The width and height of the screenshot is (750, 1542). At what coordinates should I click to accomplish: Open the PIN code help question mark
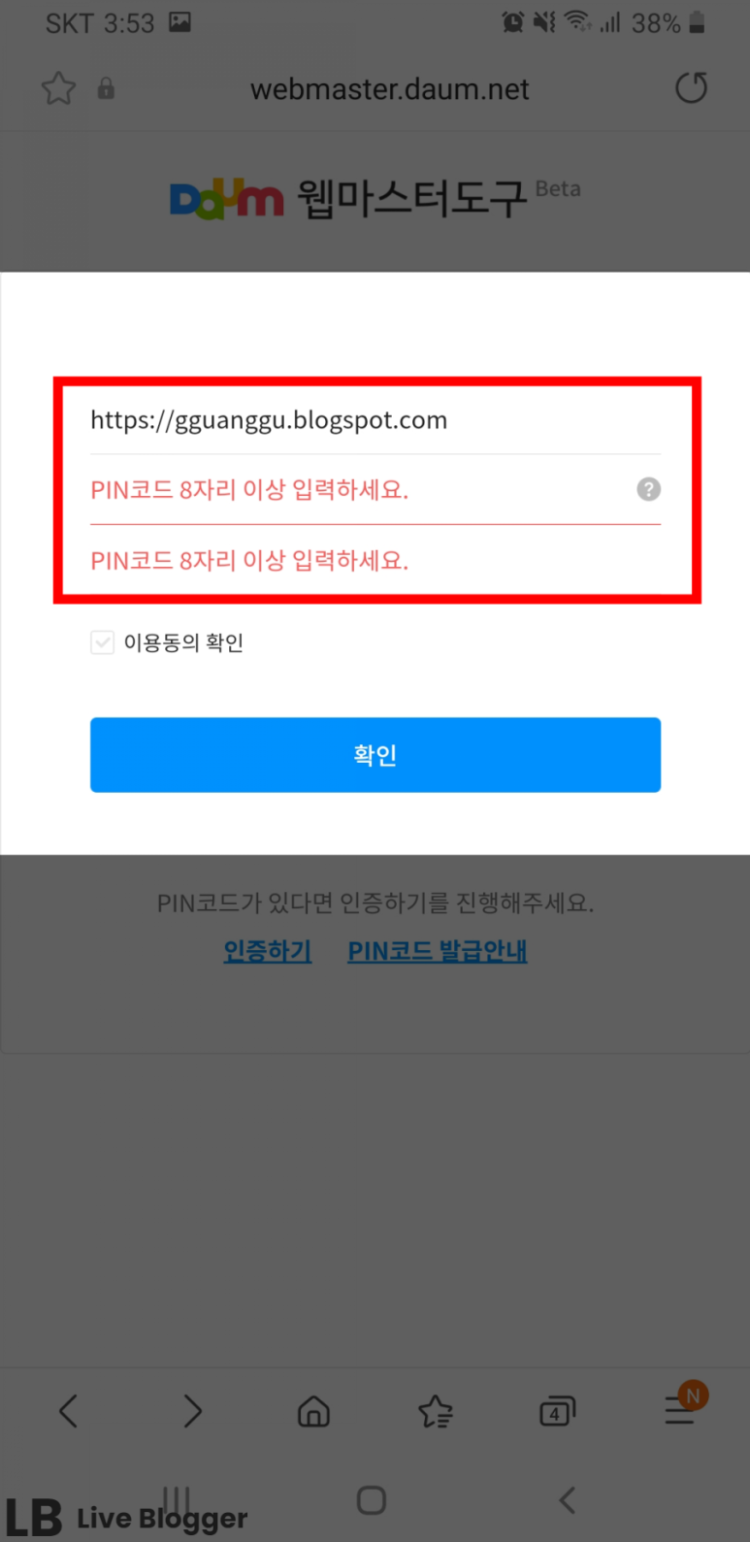(649, 490)
